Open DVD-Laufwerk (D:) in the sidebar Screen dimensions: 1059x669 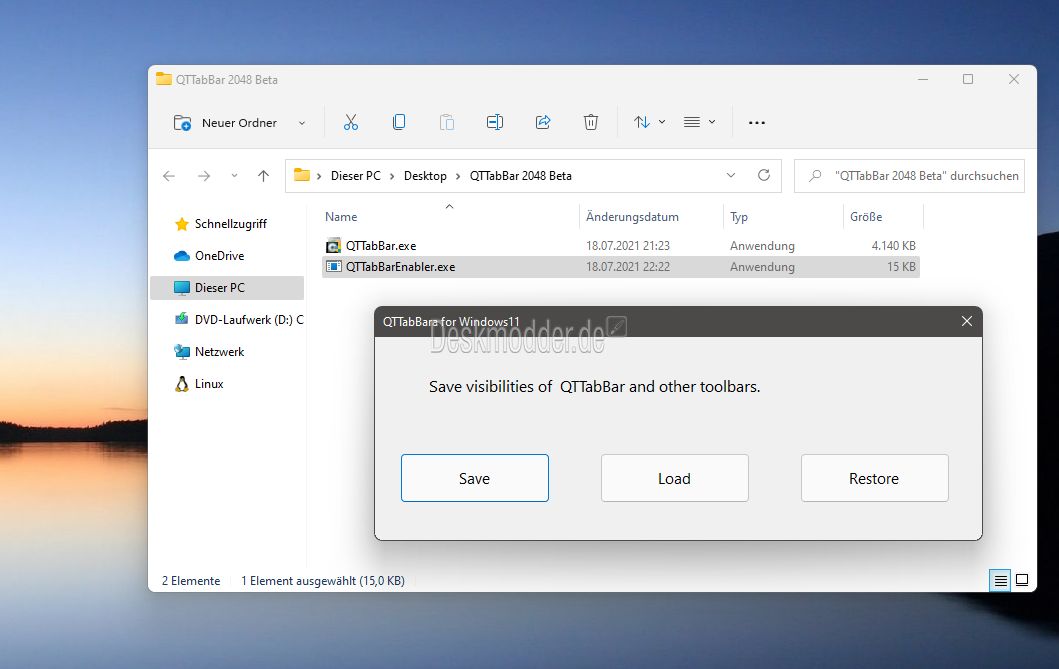pyautogui.click(x=238, y=319)
